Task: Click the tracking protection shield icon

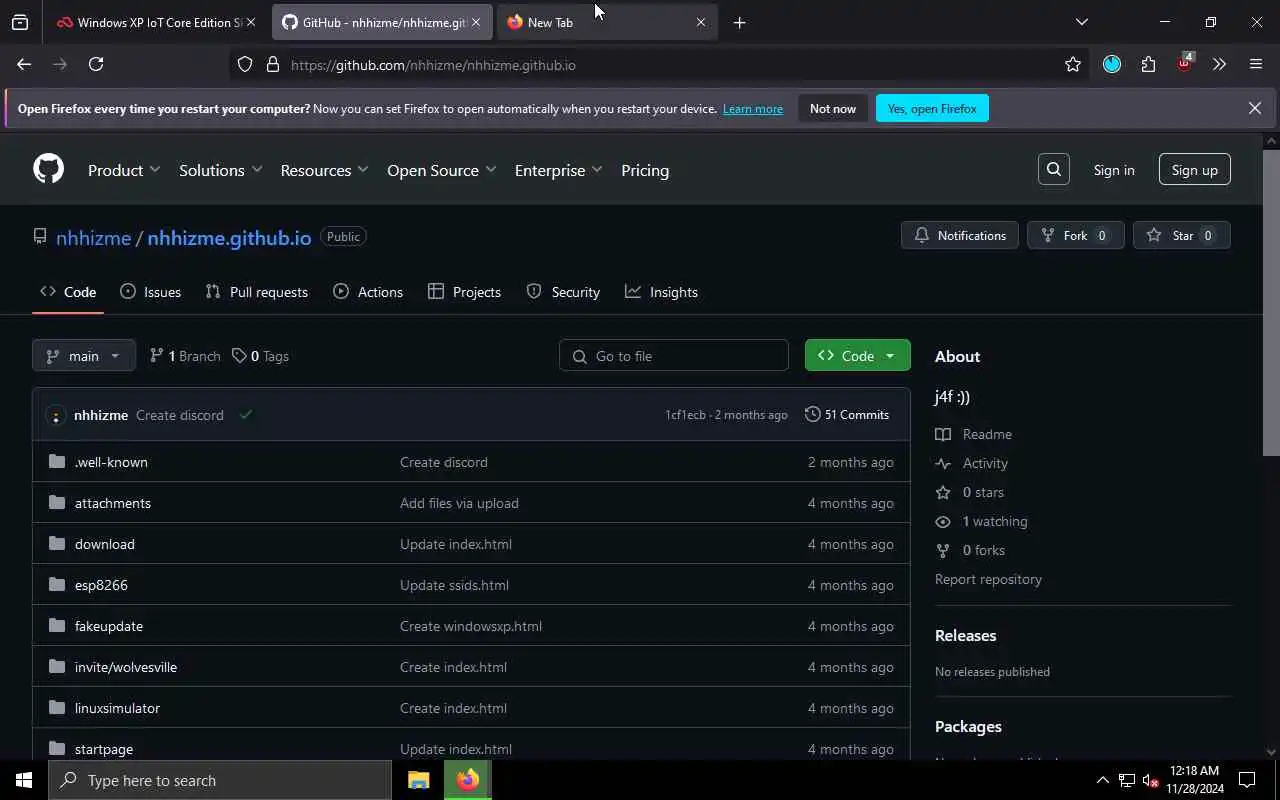Action: [x=245, y=65]
